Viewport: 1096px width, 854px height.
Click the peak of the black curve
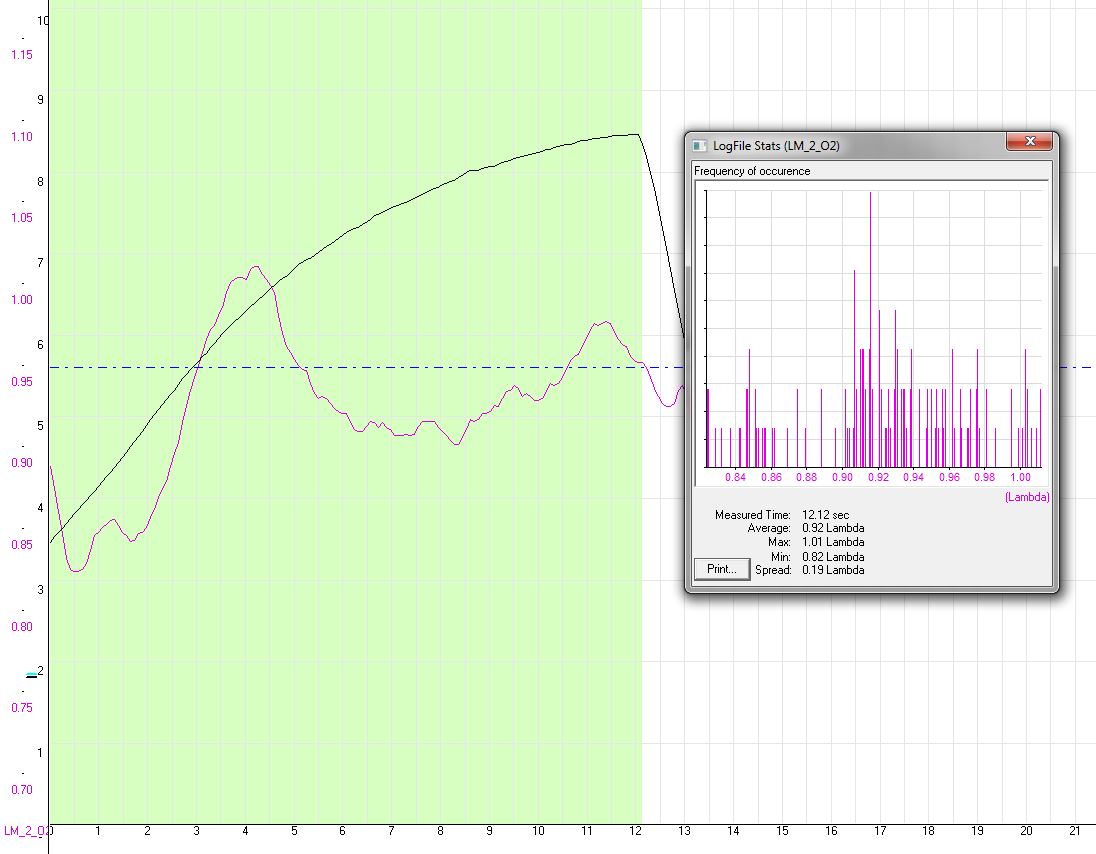(632, 134)
